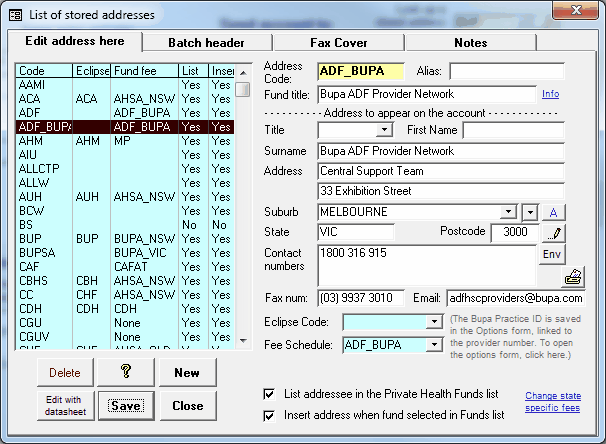
Task: Click the Fund fee column header
Action: 145,71
